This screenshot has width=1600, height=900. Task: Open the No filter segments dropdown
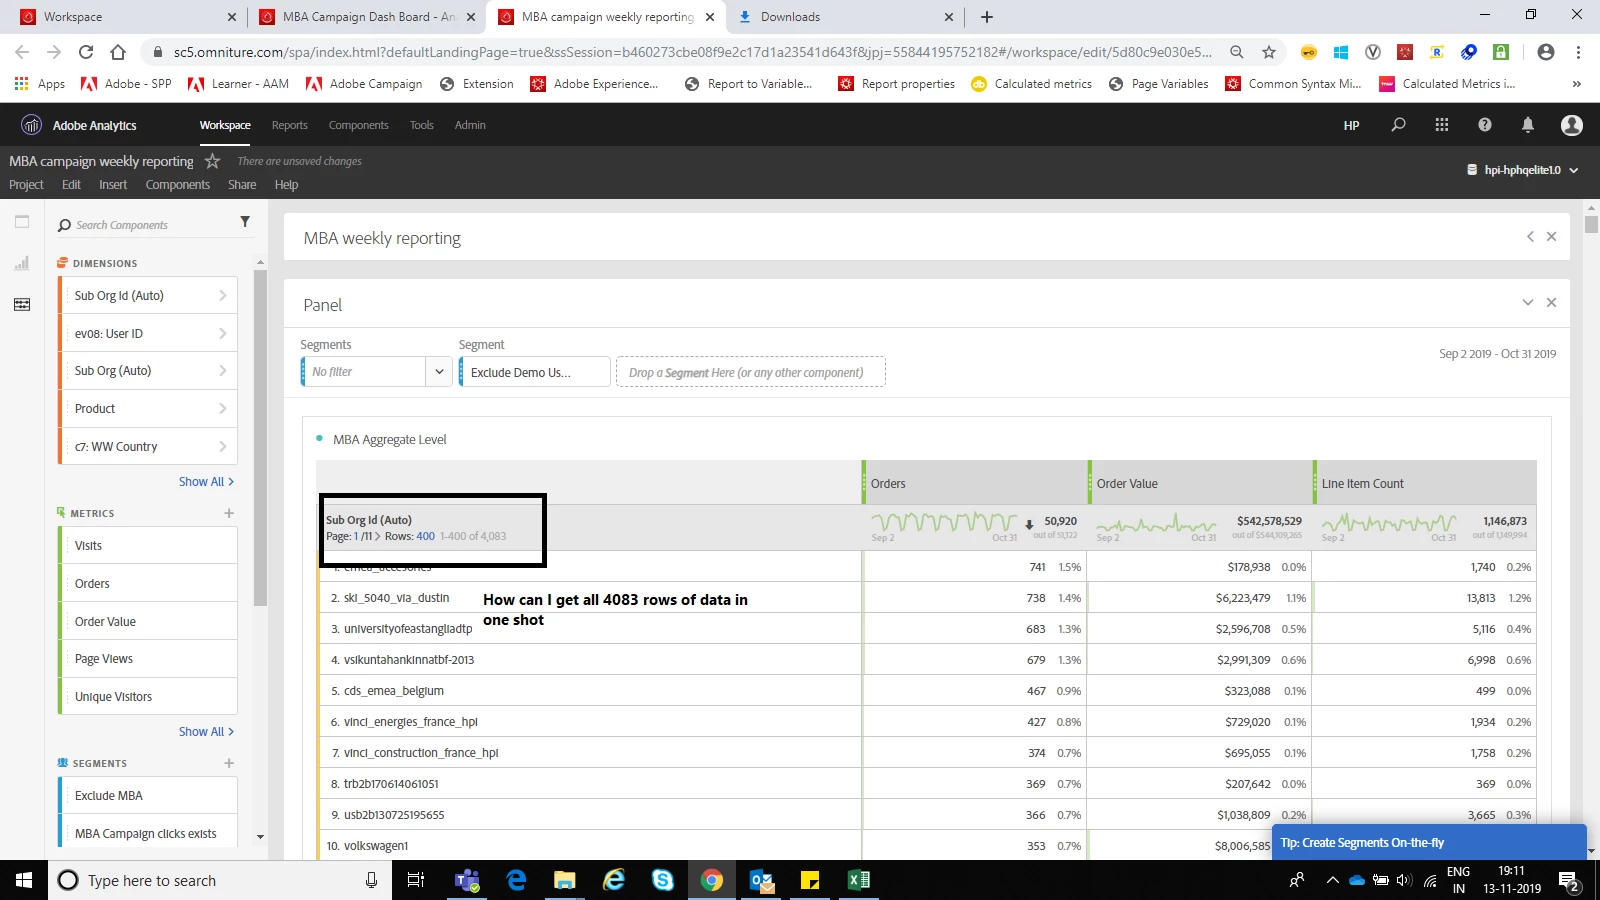click(x=438, y=371)
